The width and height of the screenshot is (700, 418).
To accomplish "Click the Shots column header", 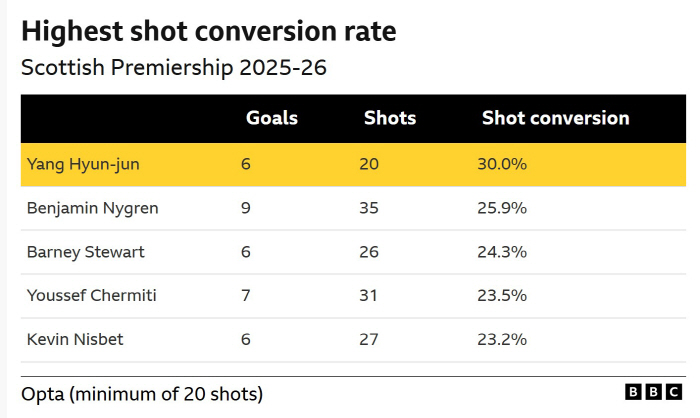I will click(x=390, y=118).
